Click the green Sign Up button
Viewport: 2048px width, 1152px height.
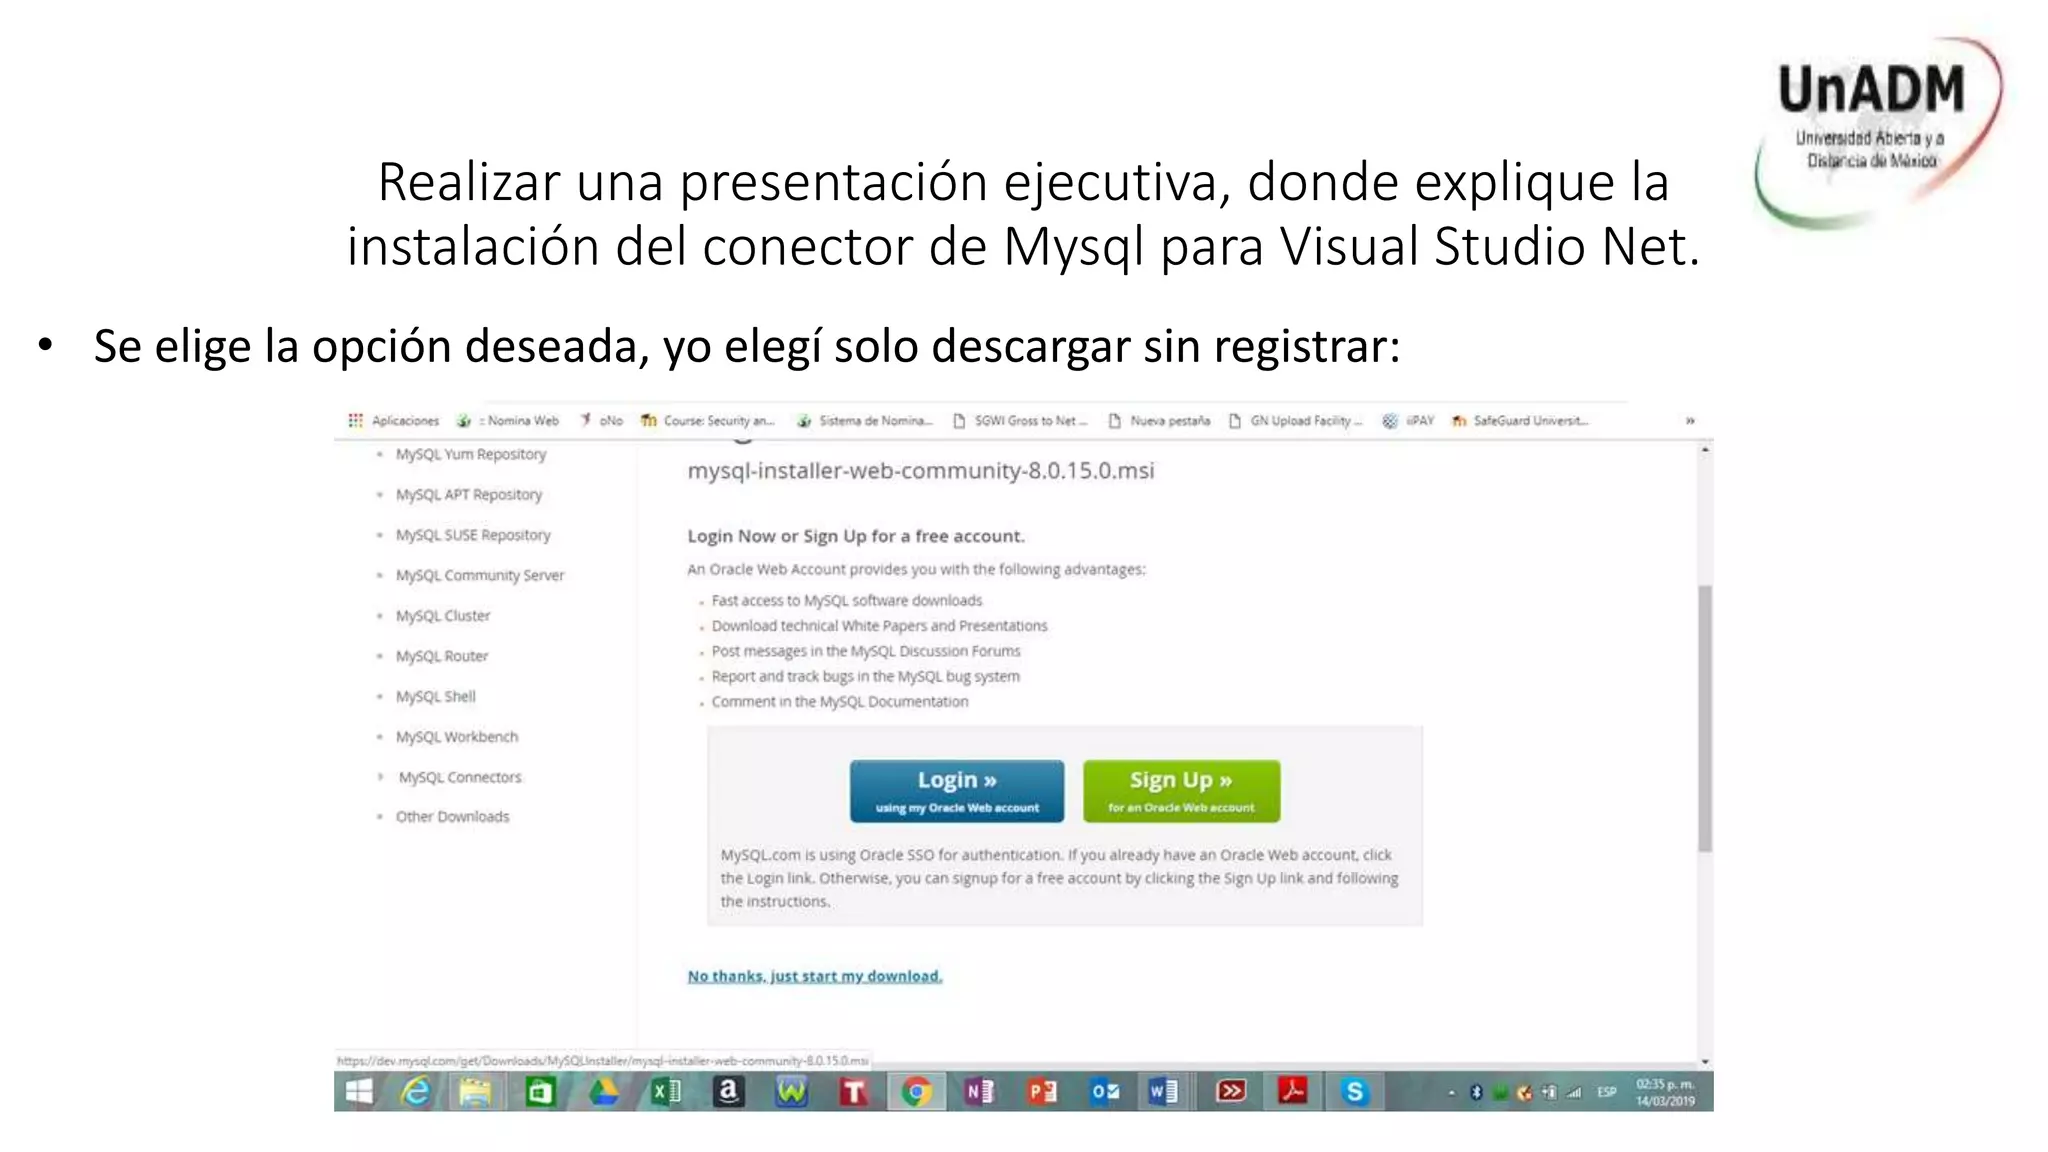coord(1181,791)
